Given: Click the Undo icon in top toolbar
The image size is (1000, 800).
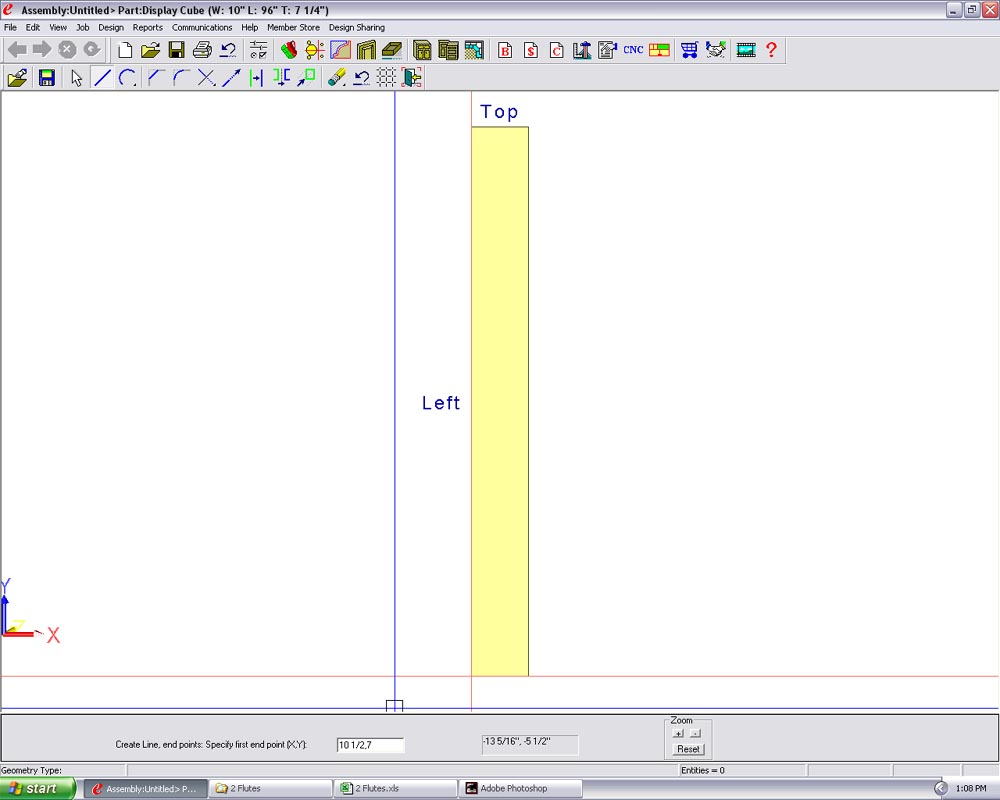Looking at the screenshot, I should click(x=228, y=50).
